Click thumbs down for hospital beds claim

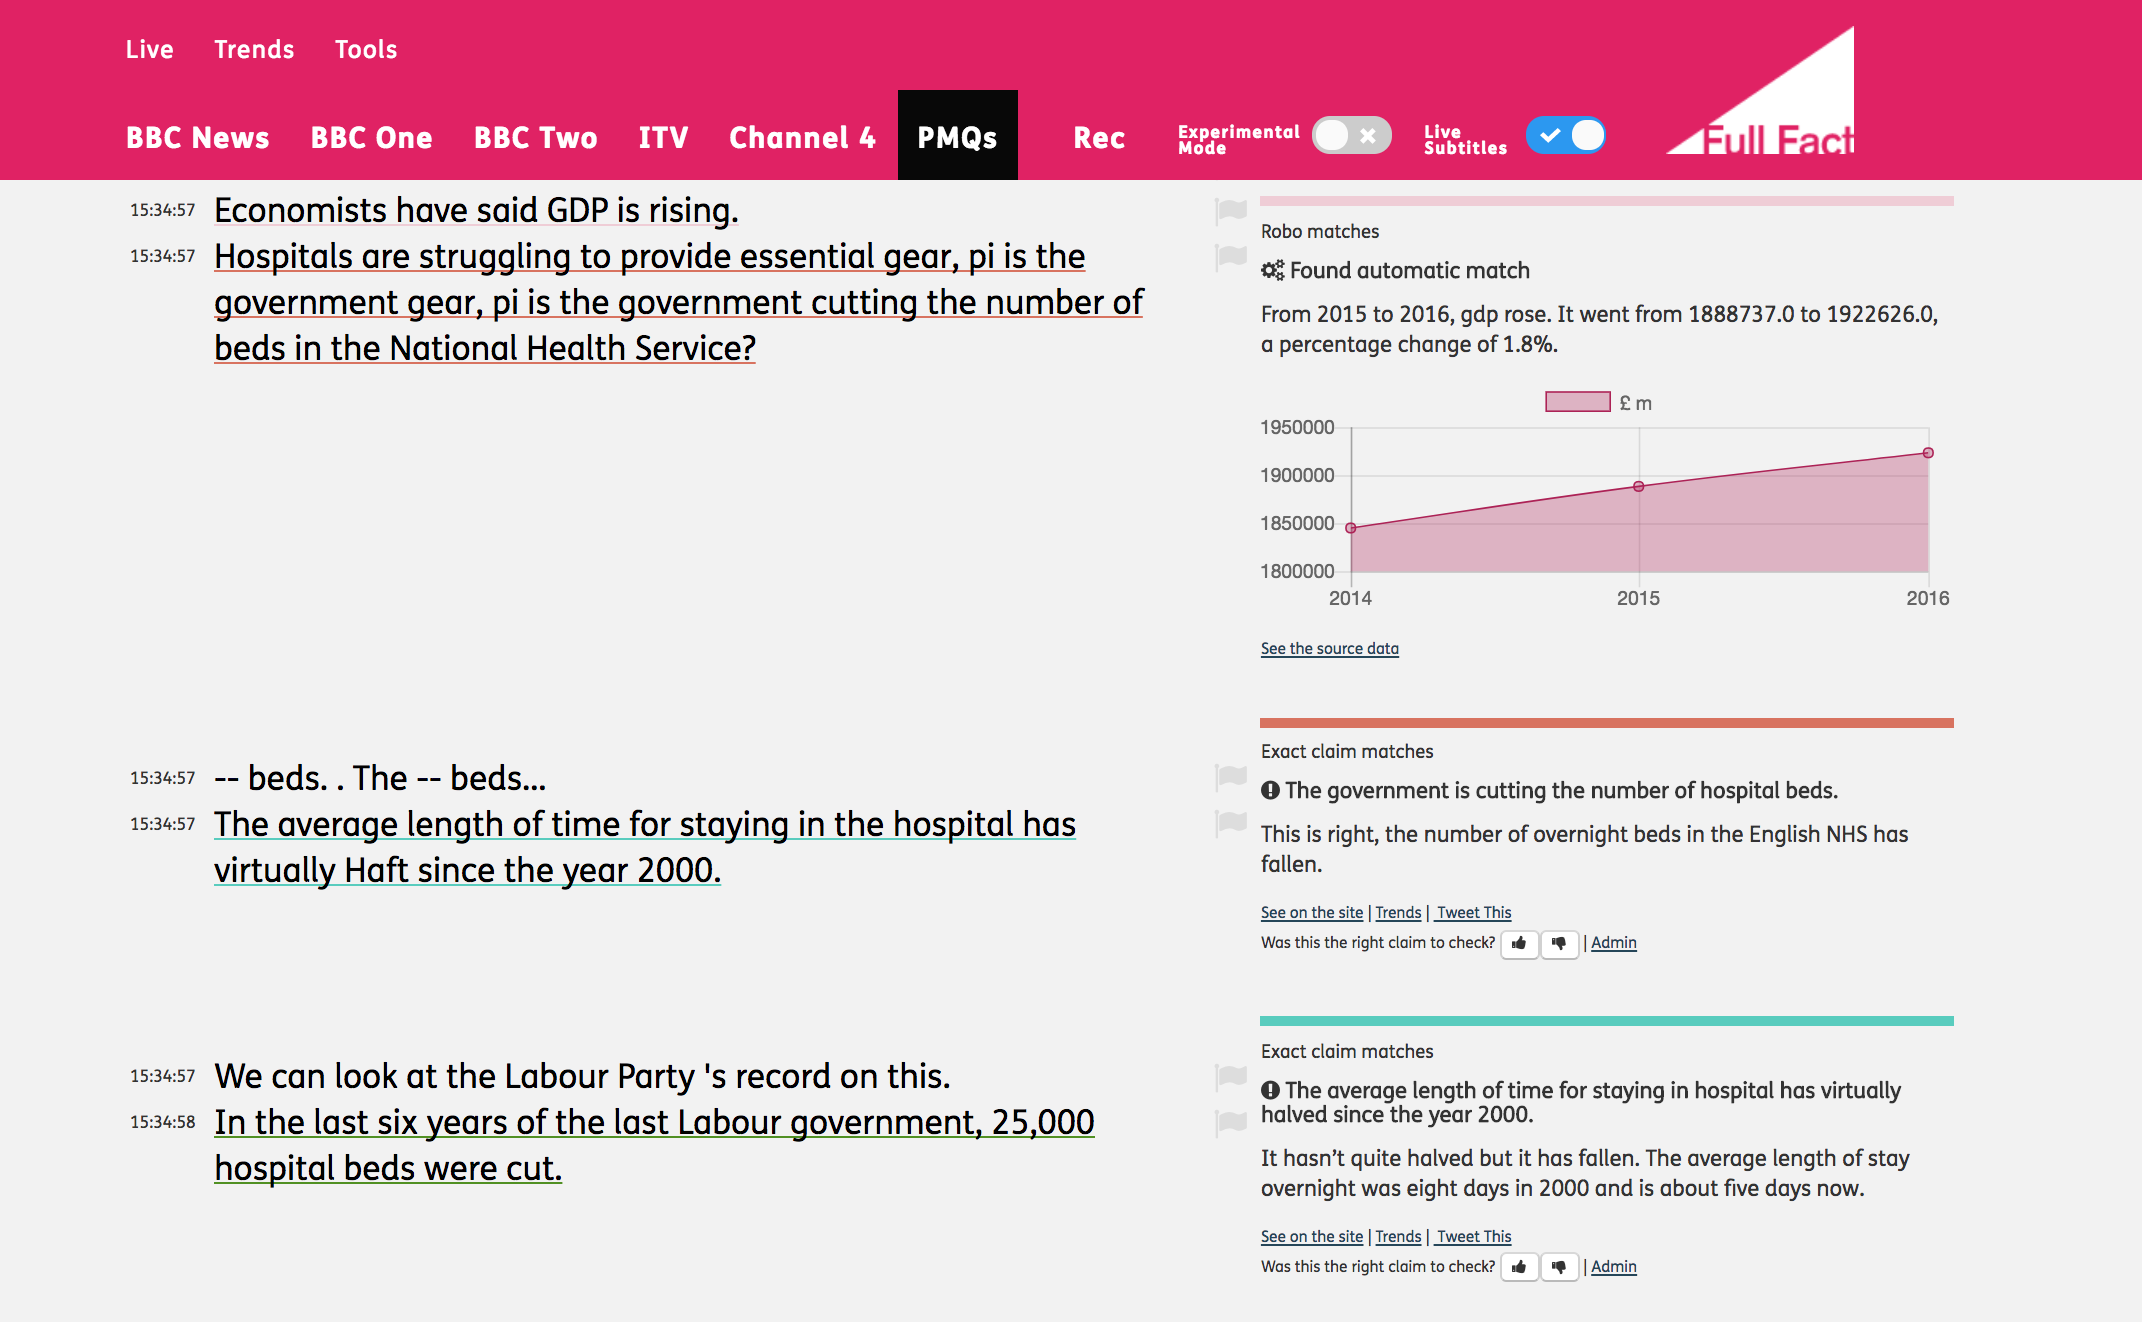[x=1559, y=943]
